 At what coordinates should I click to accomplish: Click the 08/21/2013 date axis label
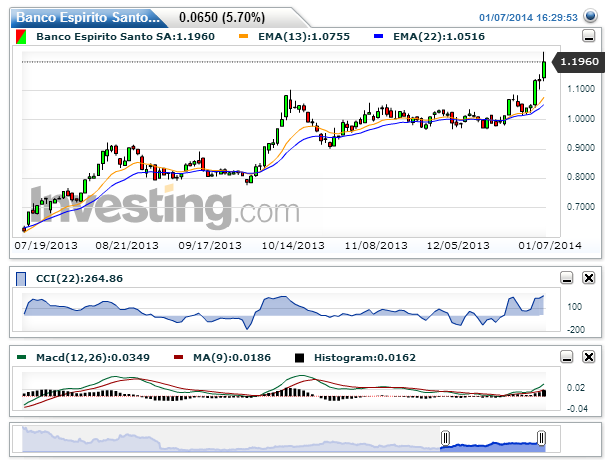coord(127,246)
